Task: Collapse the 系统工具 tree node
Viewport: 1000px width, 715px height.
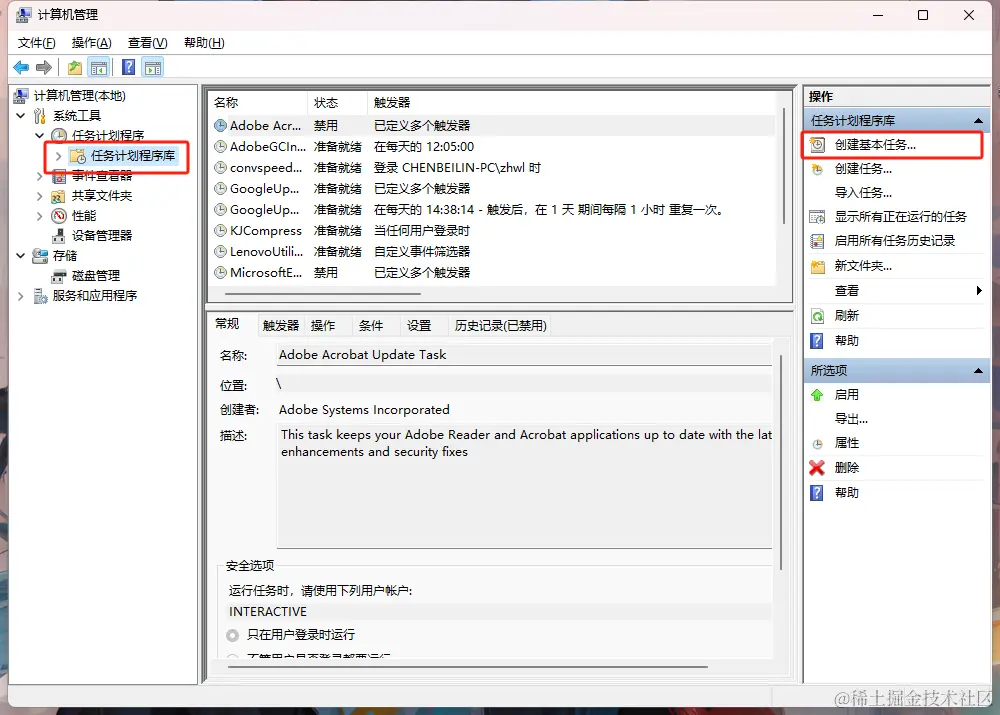Action: click(21, 115)
